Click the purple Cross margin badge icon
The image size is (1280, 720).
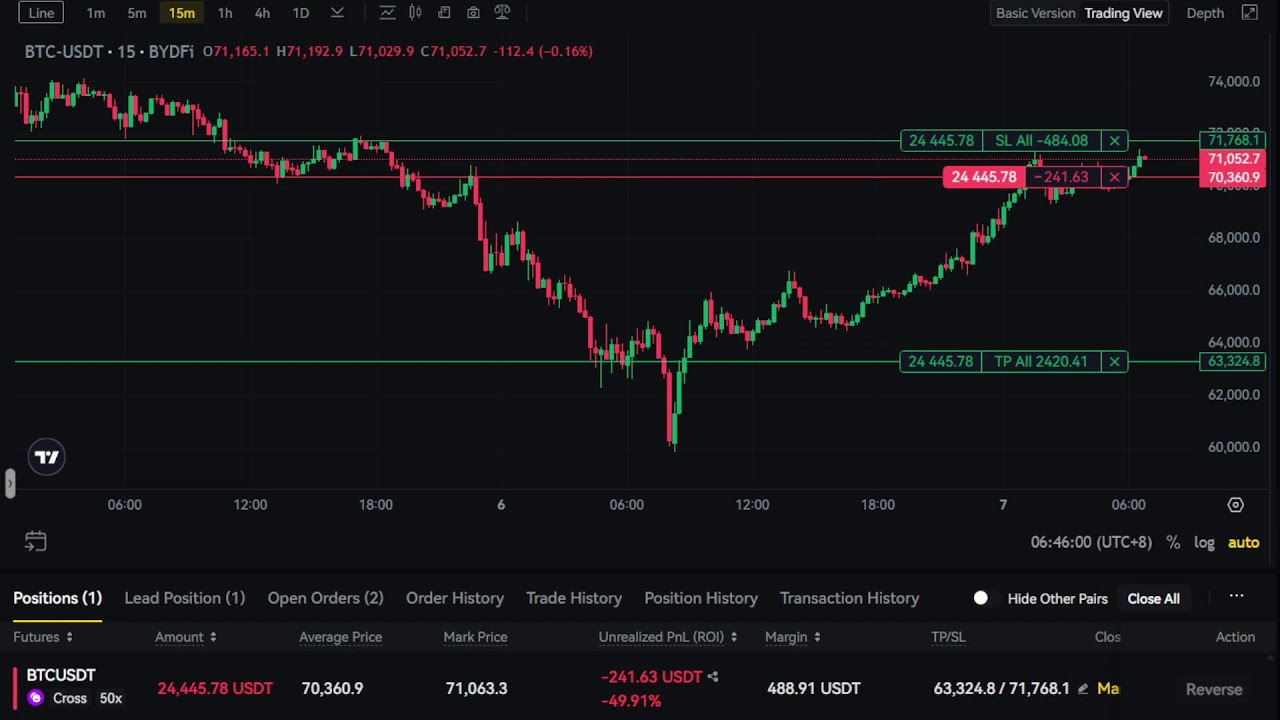tap(36, 698)
